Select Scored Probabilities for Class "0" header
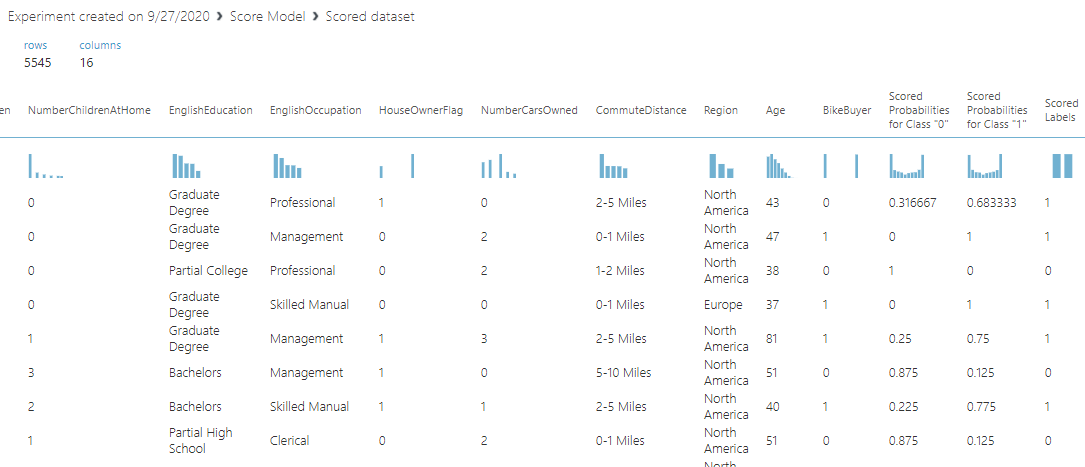 coord(919,110)
